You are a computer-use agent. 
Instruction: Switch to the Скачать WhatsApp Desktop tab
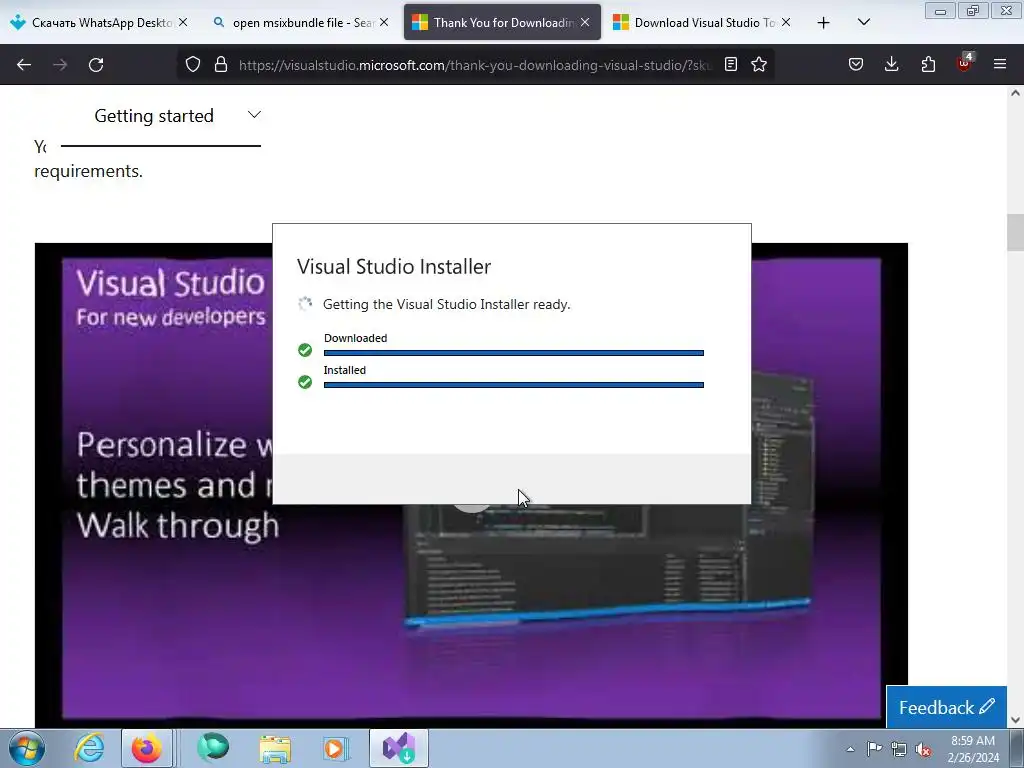tap(100, 23)
